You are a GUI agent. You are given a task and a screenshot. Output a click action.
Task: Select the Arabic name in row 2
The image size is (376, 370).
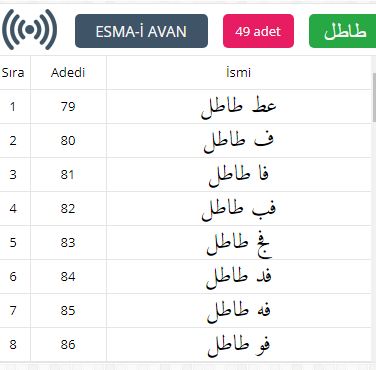point(239,141)
